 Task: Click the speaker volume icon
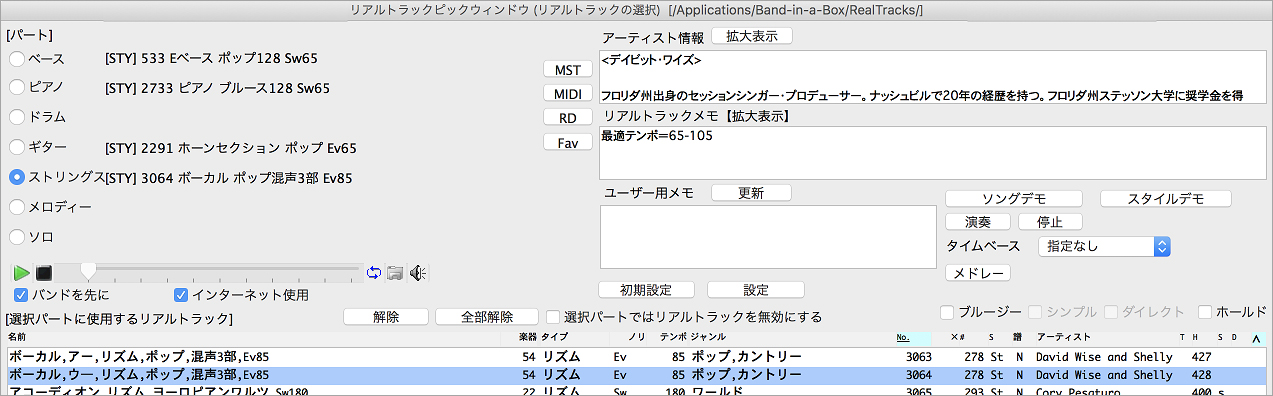(x=418, y=272)
